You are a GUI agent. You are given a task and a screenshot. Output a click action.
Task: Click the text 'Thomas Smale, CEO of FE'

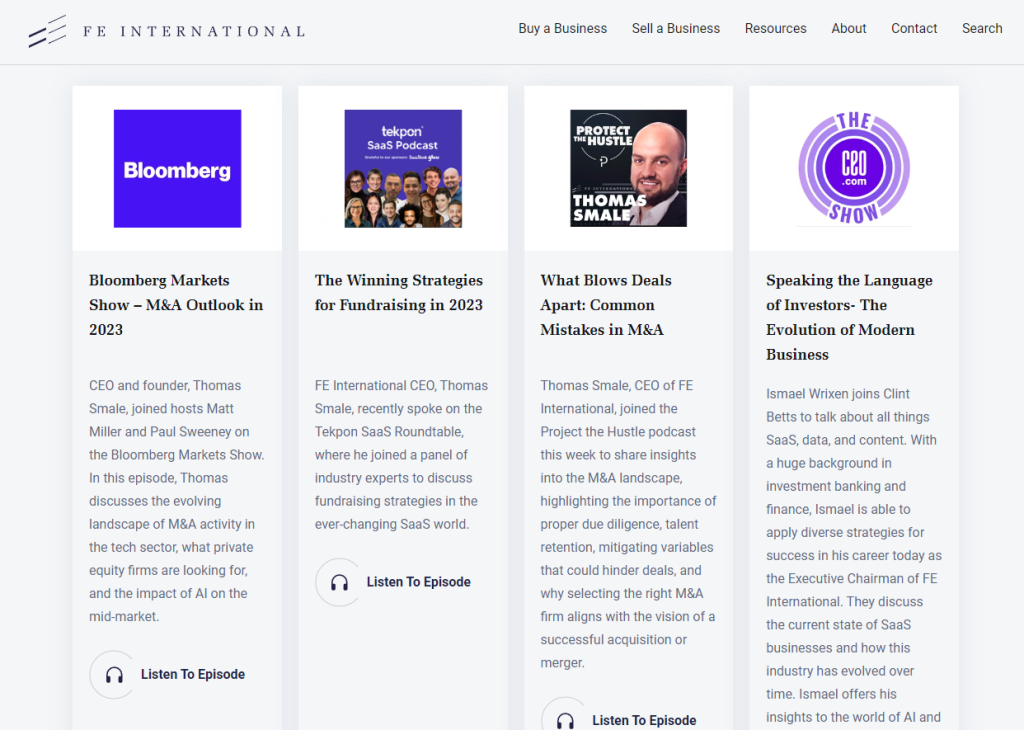(x=616, y=386)
